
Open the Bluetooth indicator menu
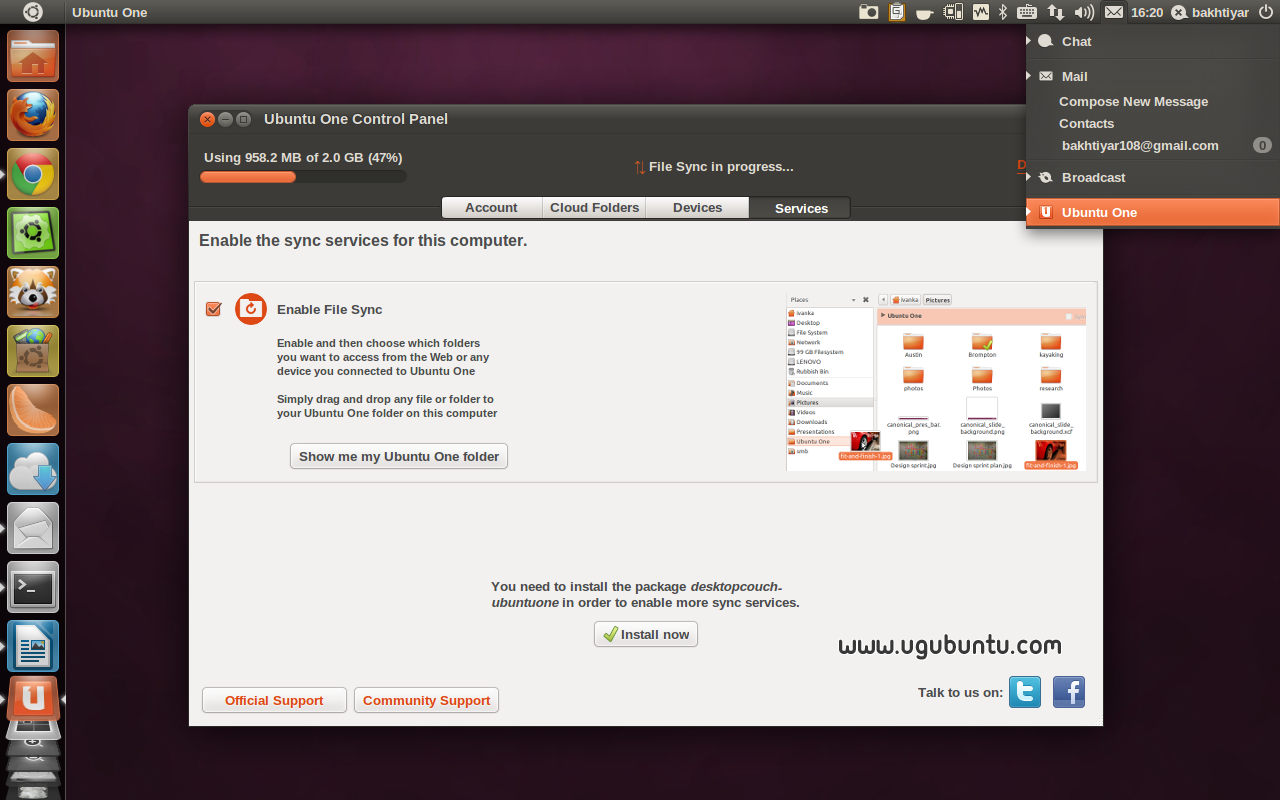point(1003,12)
